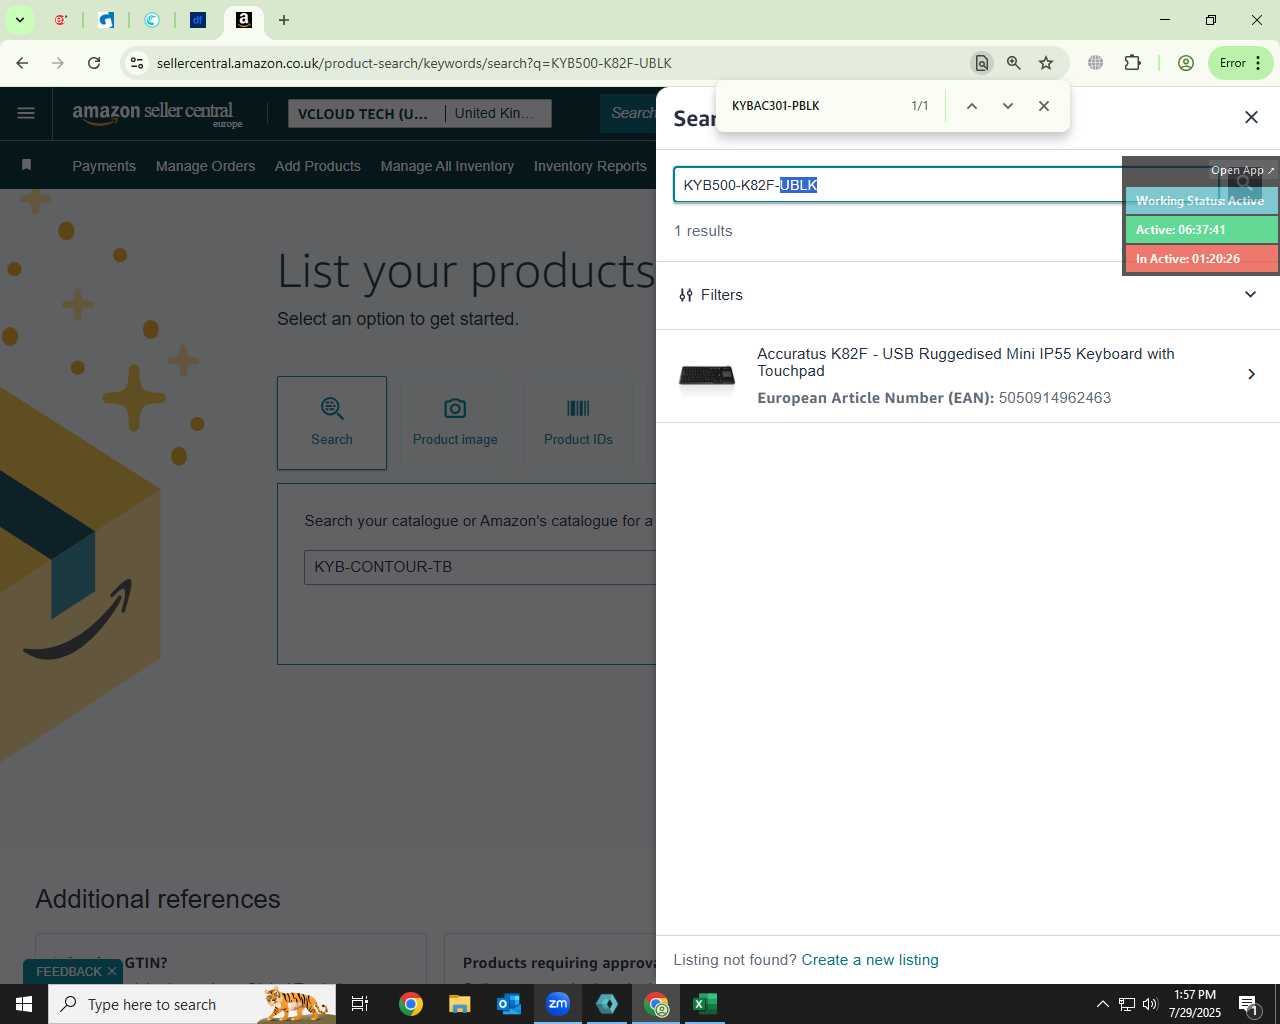Click the In Active: 01:20:26 status

pos(1201,258)
